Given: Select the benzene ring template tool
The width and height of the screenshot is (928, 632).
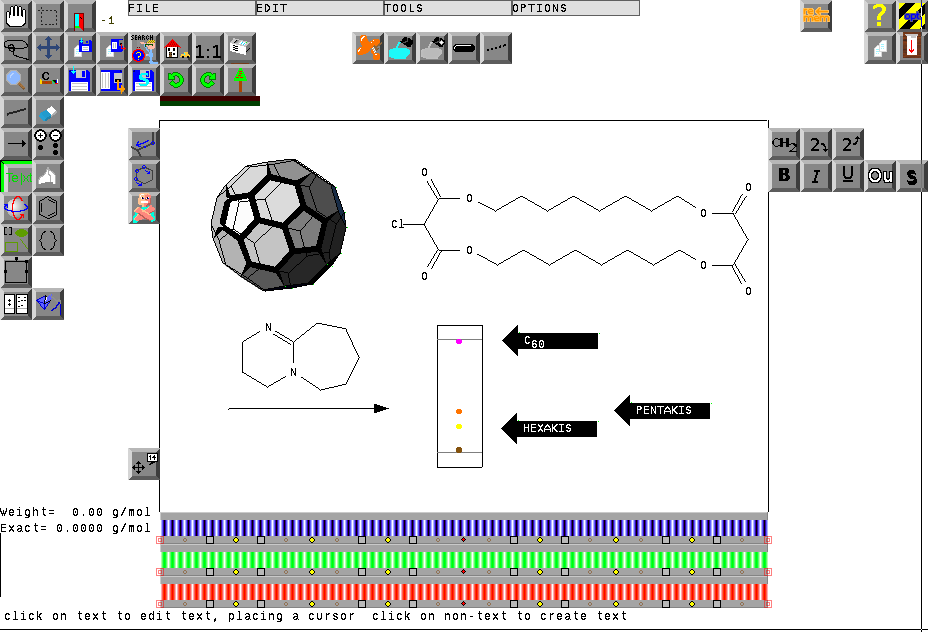Looking at the screenshot, I should tap(48, 208).
